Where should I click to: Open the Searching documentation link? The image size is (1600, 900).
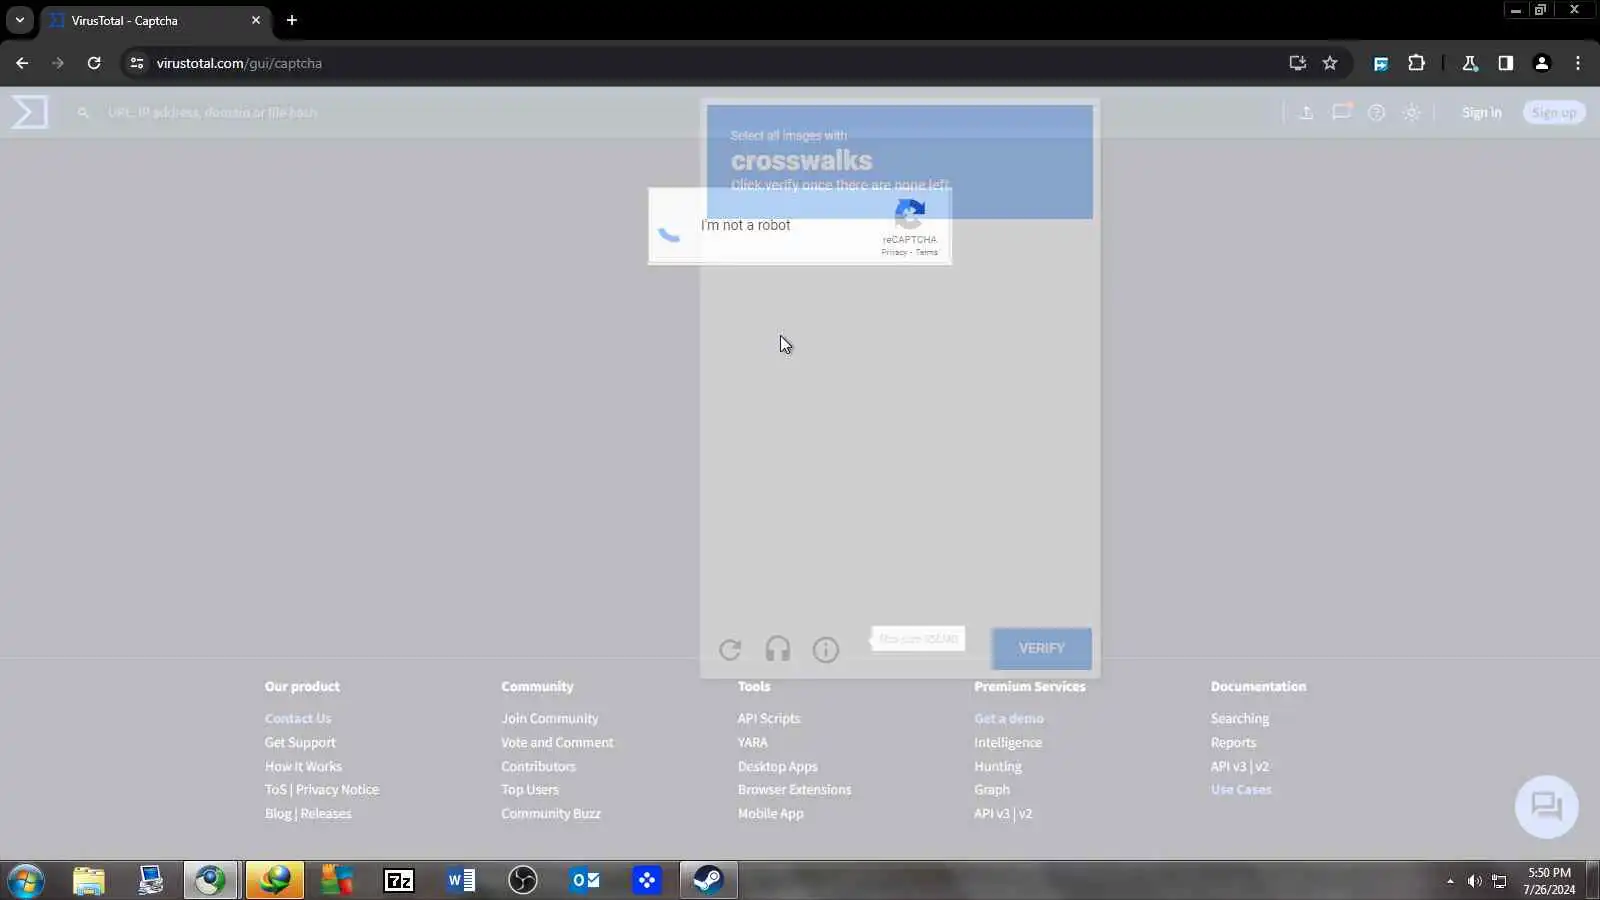click(1240, 718)
